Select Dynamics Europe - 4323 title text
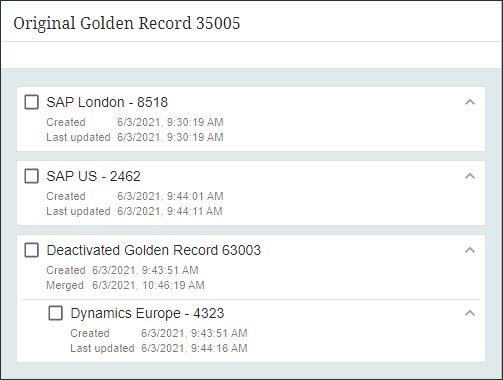This screenshot has width=503, height=380. [x=147, y=313]
